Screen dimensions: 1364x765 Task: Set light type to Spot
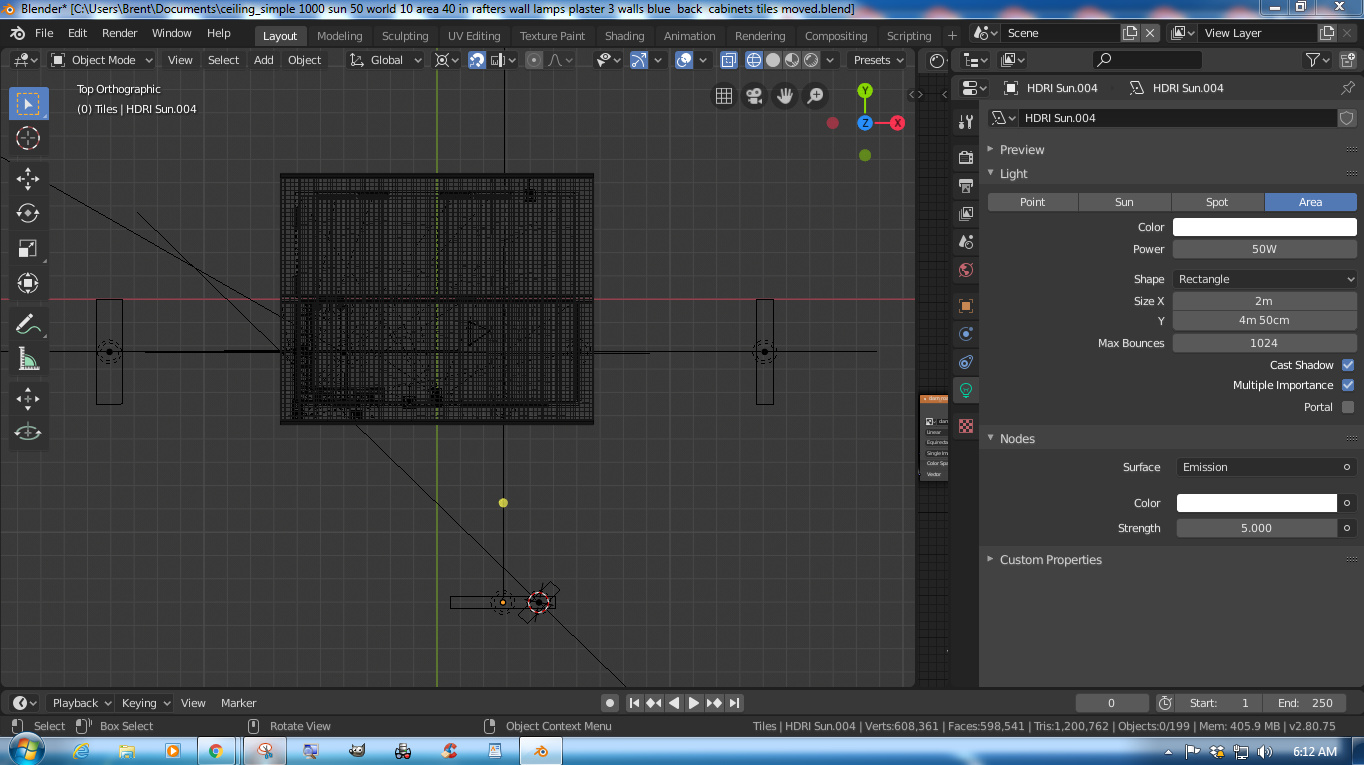[x=1217, y=202]
